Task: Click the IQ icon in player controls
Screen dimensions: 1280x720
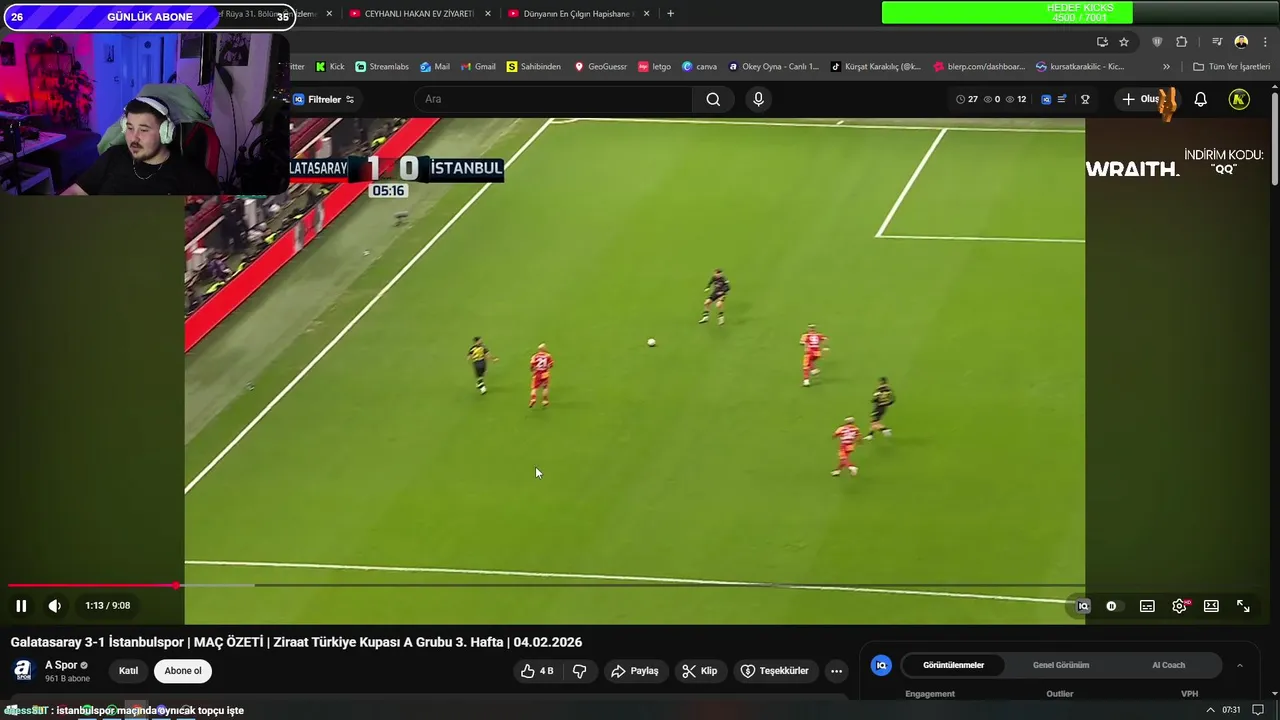Action: [x=1083, y=606]
